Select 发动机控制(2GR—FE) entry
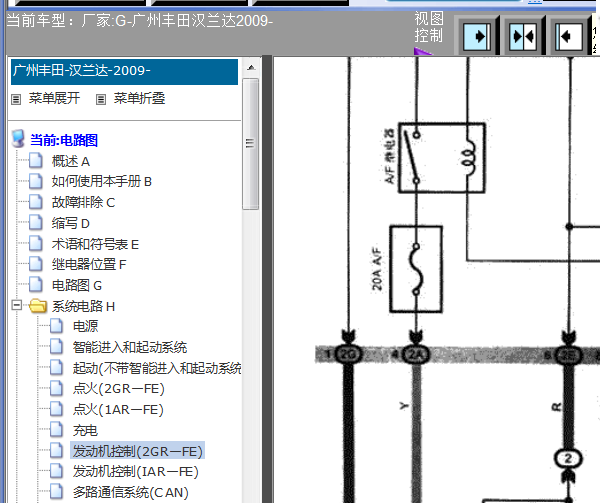 [x=137, y=451]
